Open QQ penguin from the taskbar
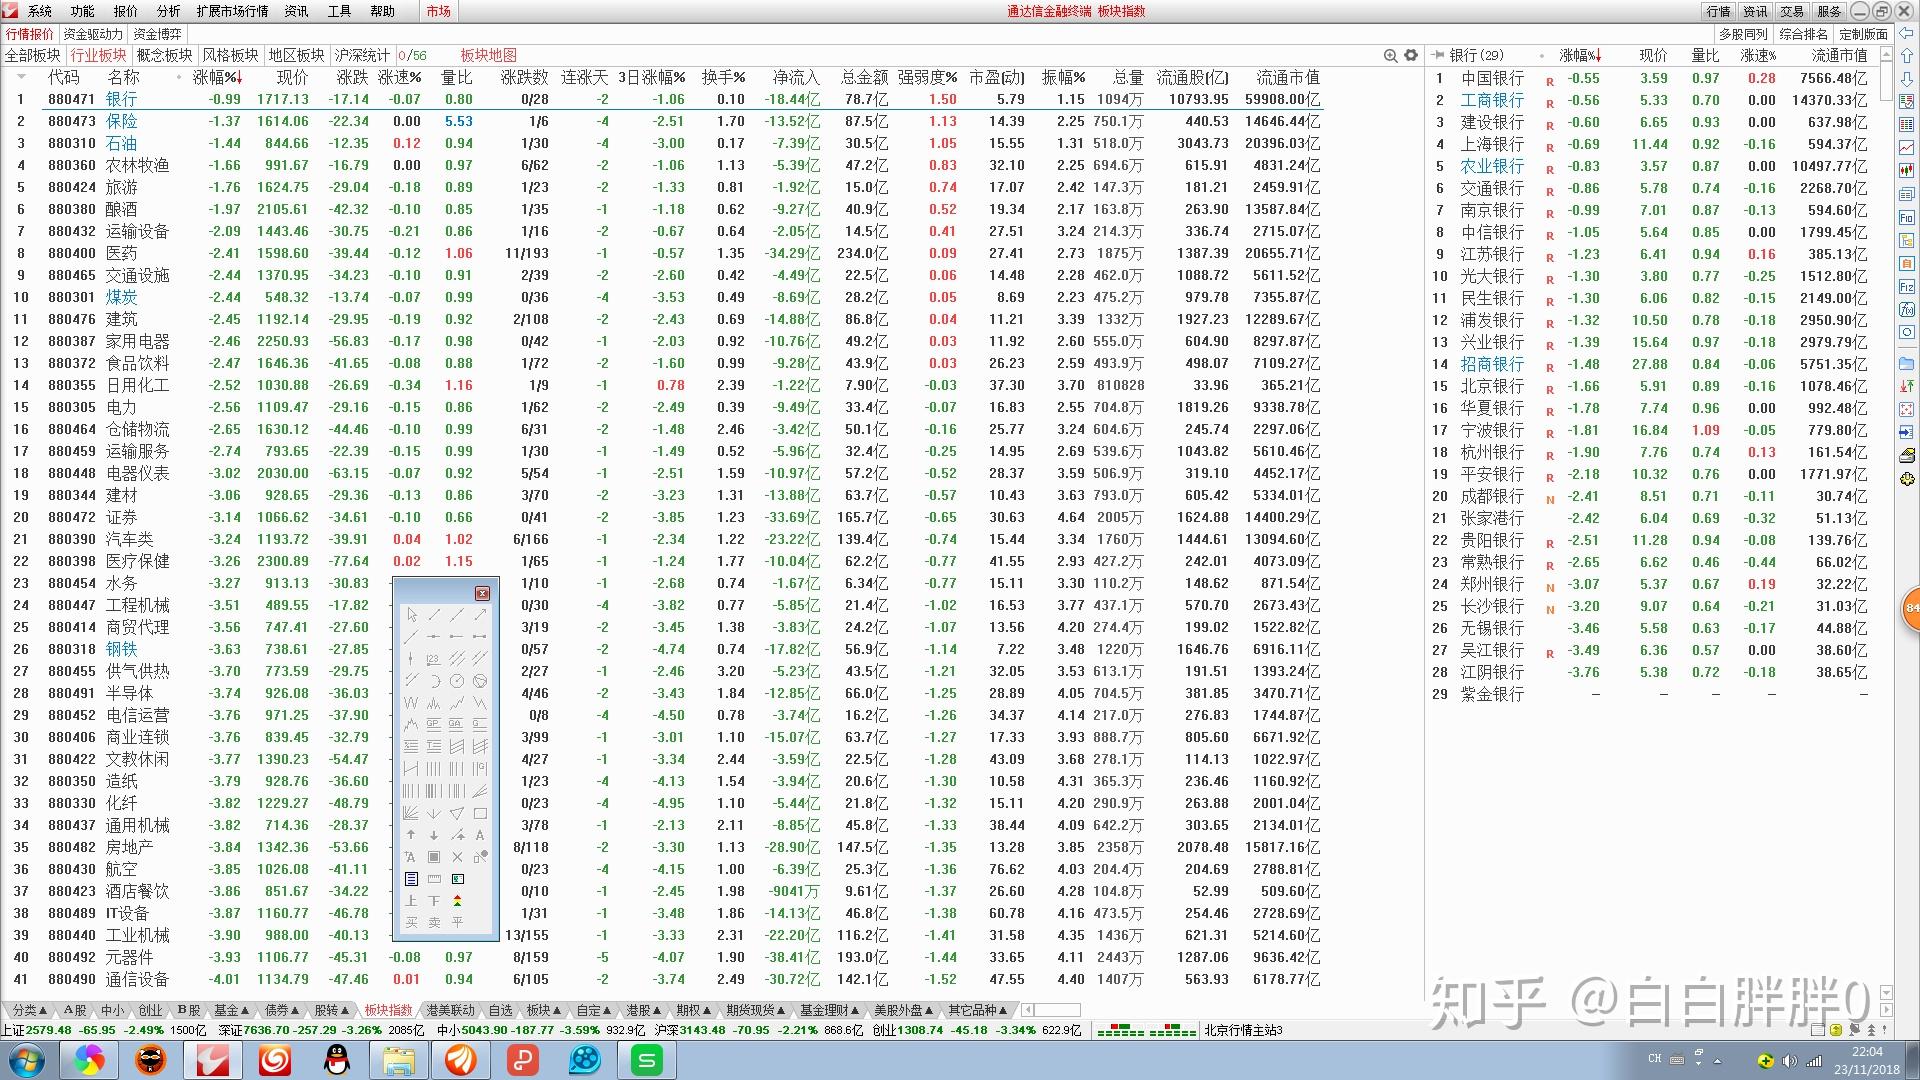 click(337, 1060)
